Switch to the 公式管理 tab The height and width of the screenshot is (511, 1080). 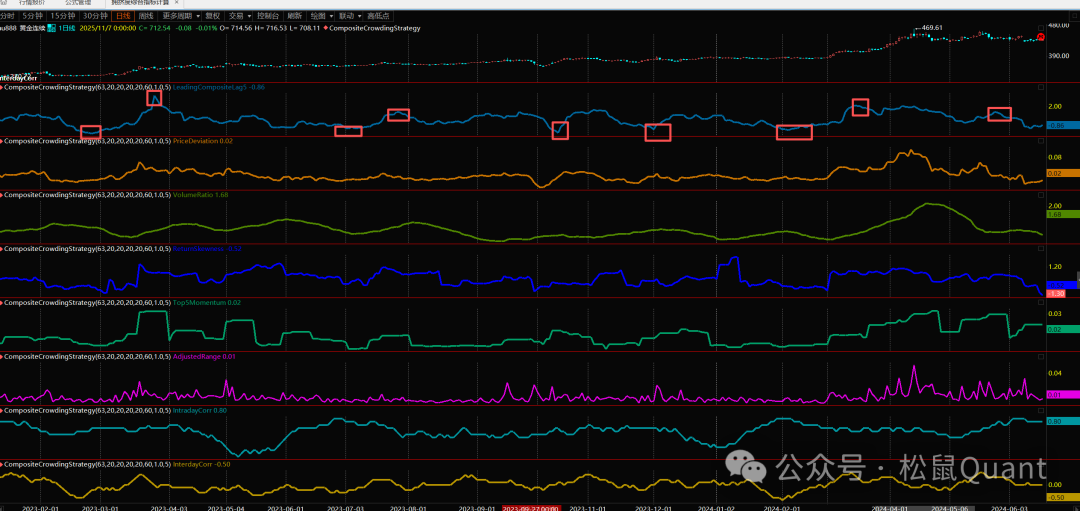coord(80,3)
